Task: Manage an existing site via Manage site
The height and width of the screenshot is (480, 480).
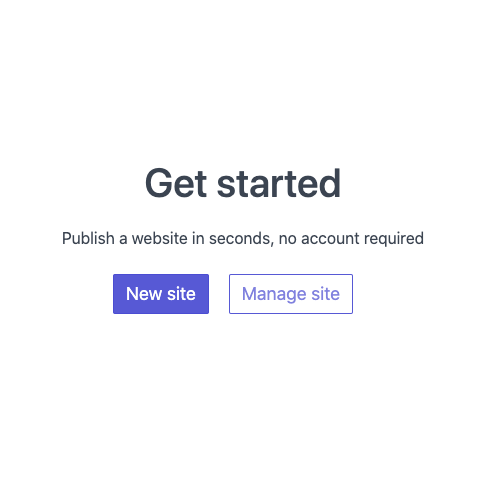Action: click(291, 294)
